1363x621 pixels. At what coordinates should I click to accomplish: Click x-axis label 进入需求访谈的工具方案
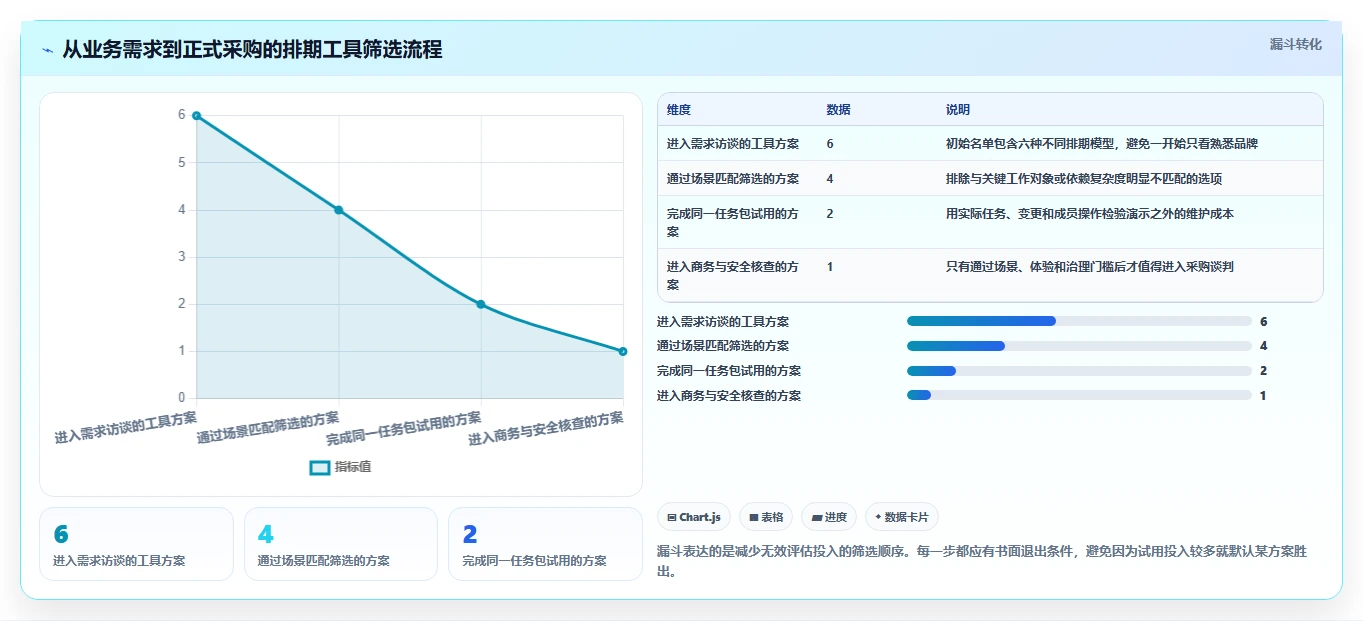tap(126, 427)
